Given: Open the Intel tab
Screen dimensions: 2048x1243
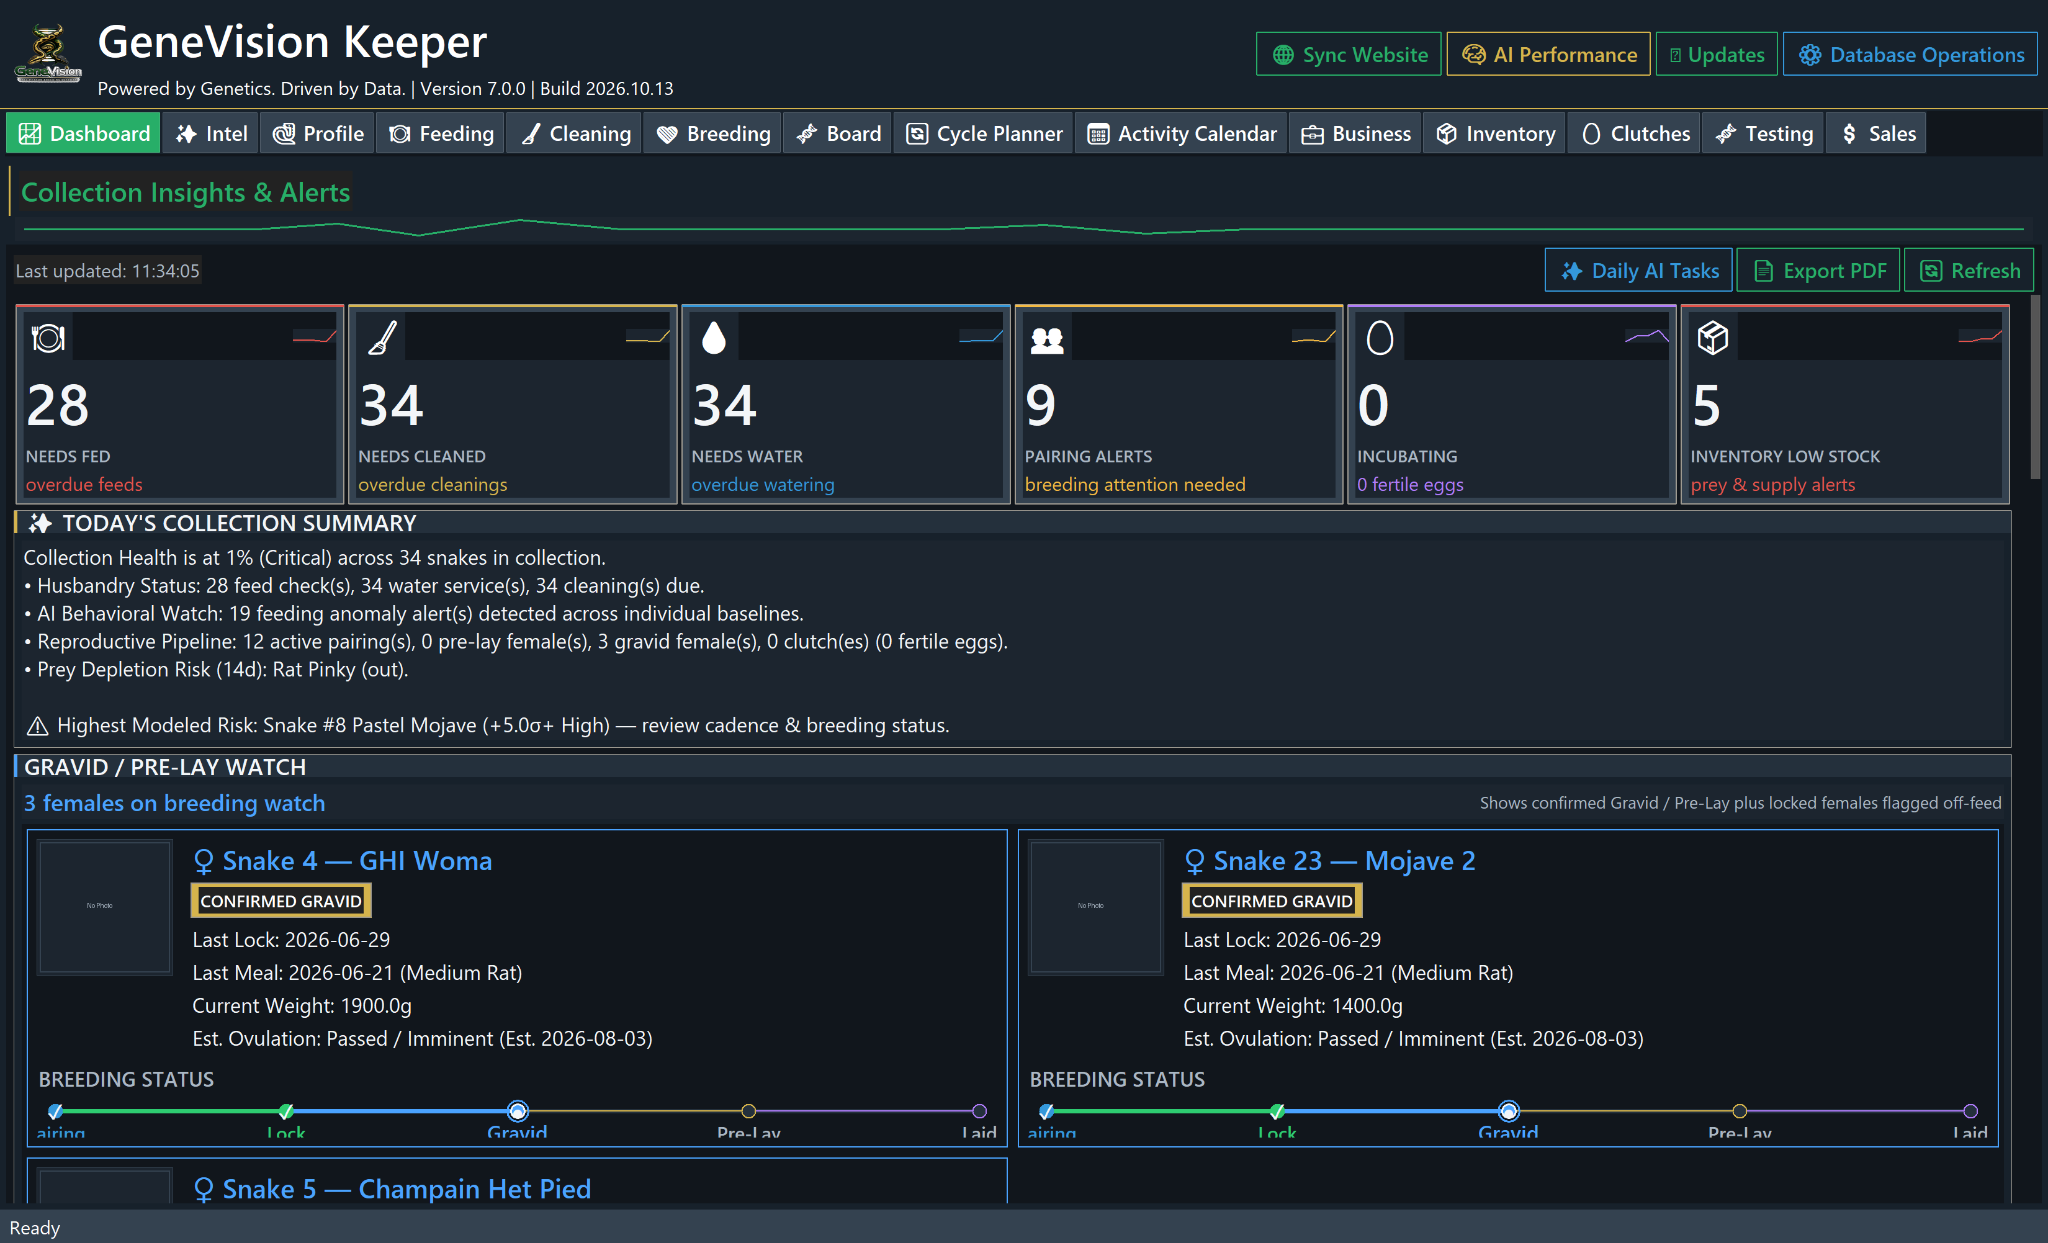Looking at the screenshot, I should 211,134.
